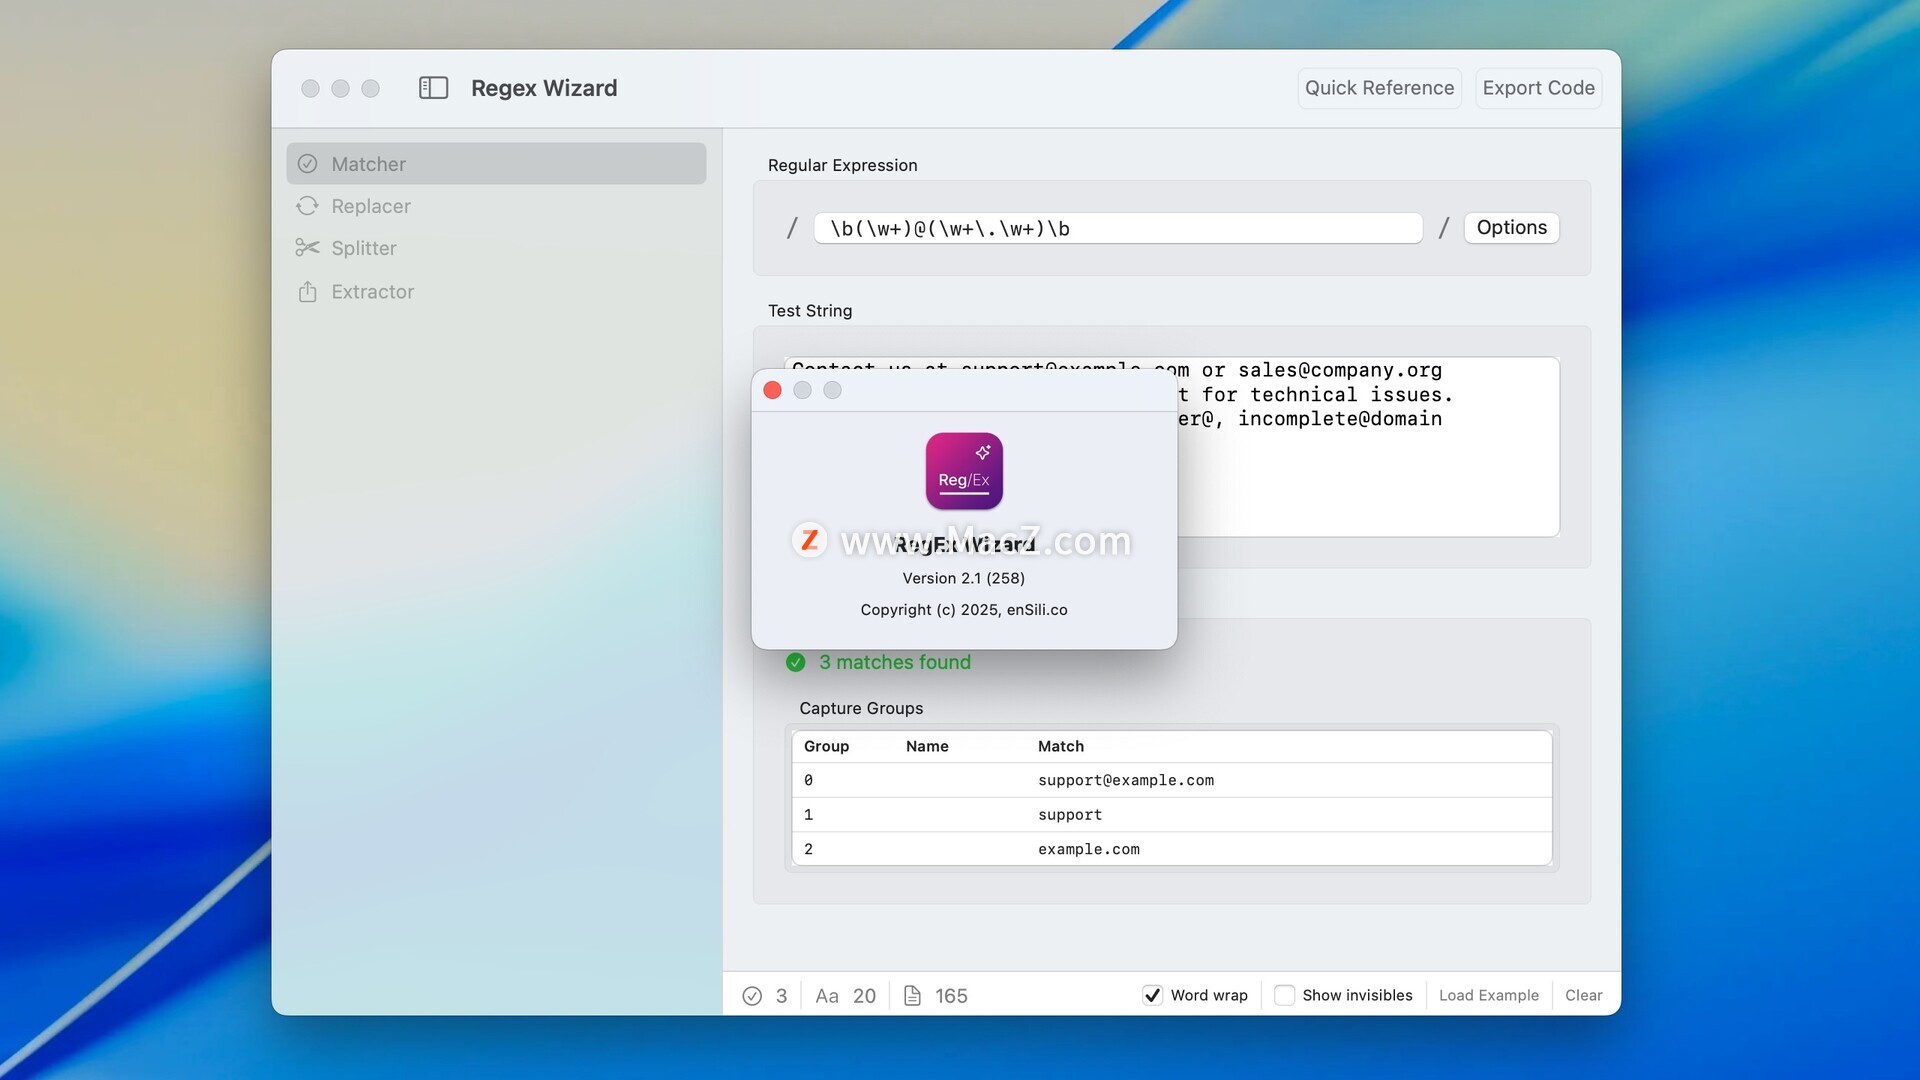Click the document character count icon
1920x1080 pixels.
pos(912,996)
